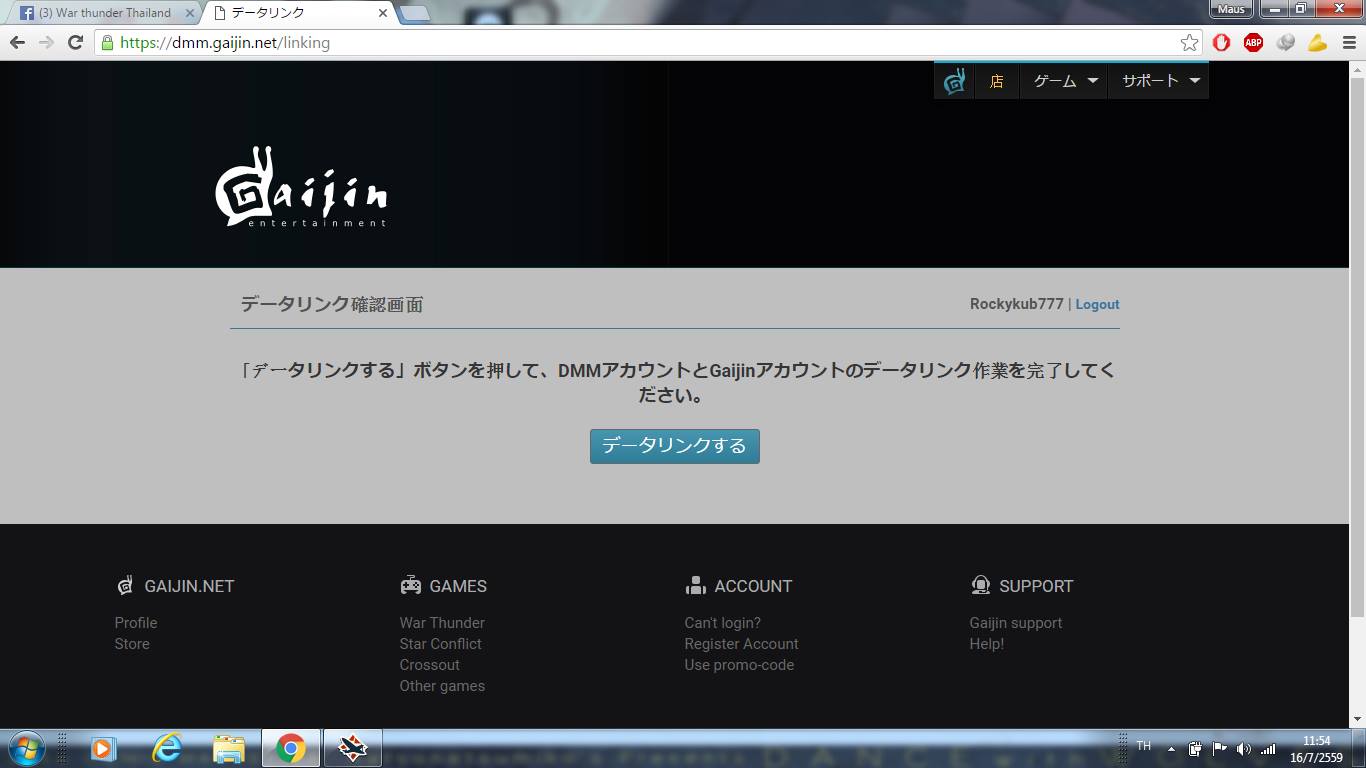This screenshot has height=768, width=1366.
Task: Click the power plug tray icon
Action: [1196, 748]
